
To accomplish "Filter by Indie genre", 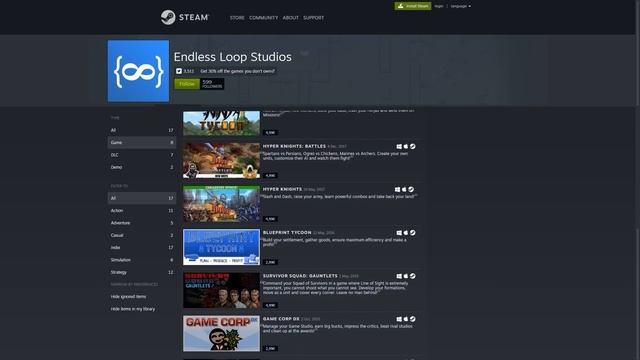I will [x=142, y=247].
